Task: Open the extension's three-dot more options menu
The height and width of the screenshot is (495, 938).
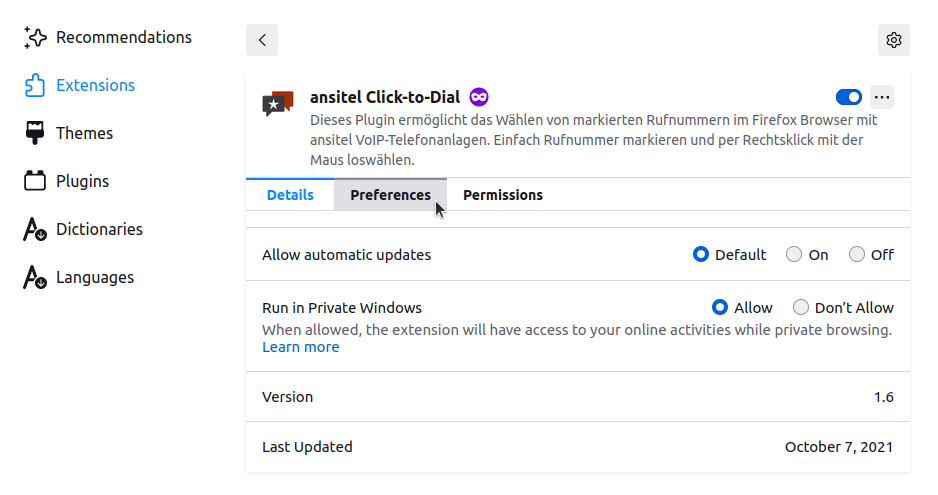Action: [882, 97]
